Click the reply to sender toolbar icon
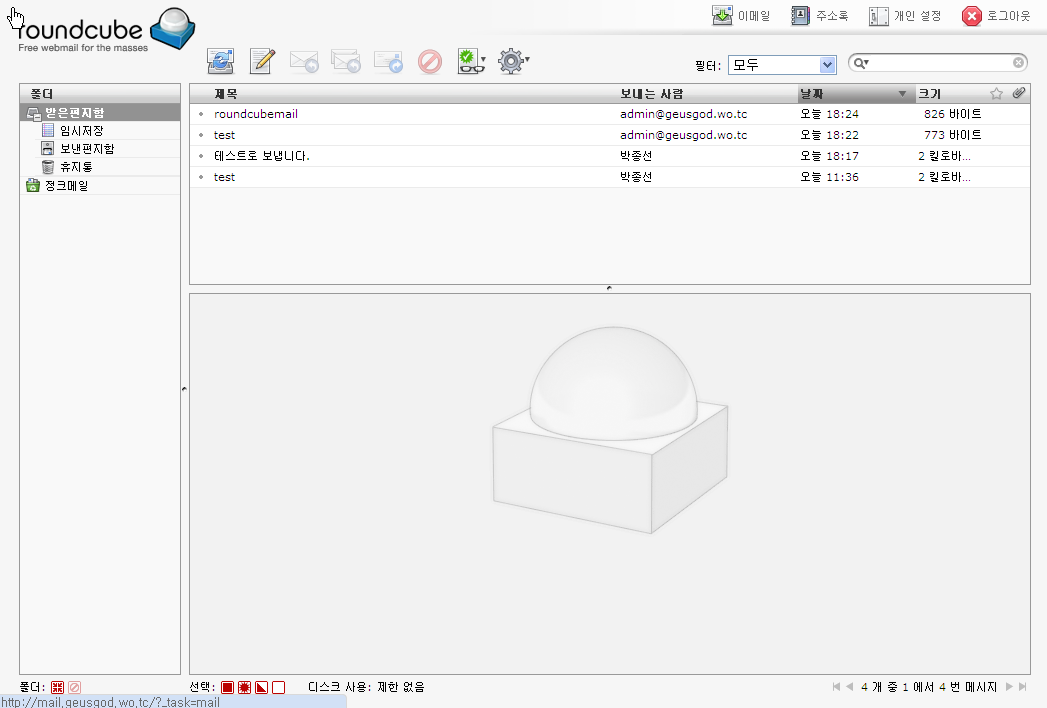Screen dimensions: 1047x708 [304, 61]
